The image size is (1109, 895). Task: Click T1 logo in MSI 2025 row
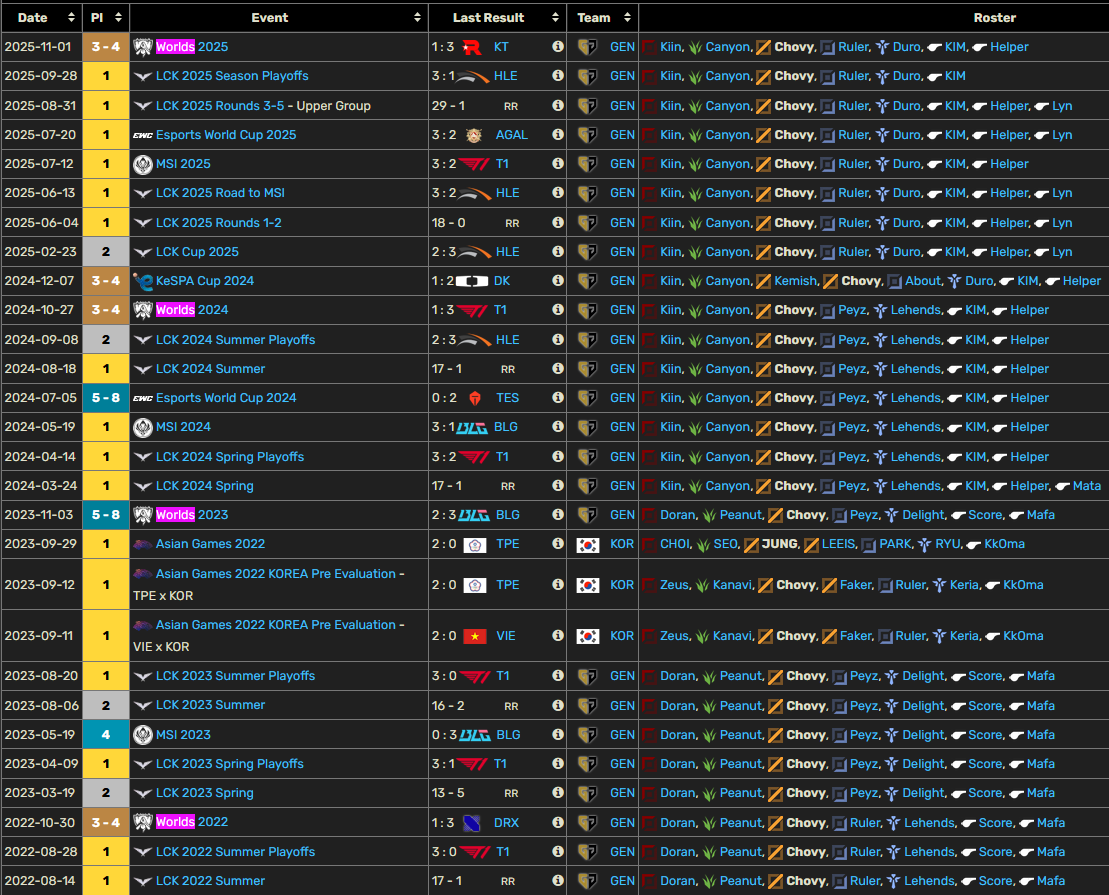pos(473,164)
